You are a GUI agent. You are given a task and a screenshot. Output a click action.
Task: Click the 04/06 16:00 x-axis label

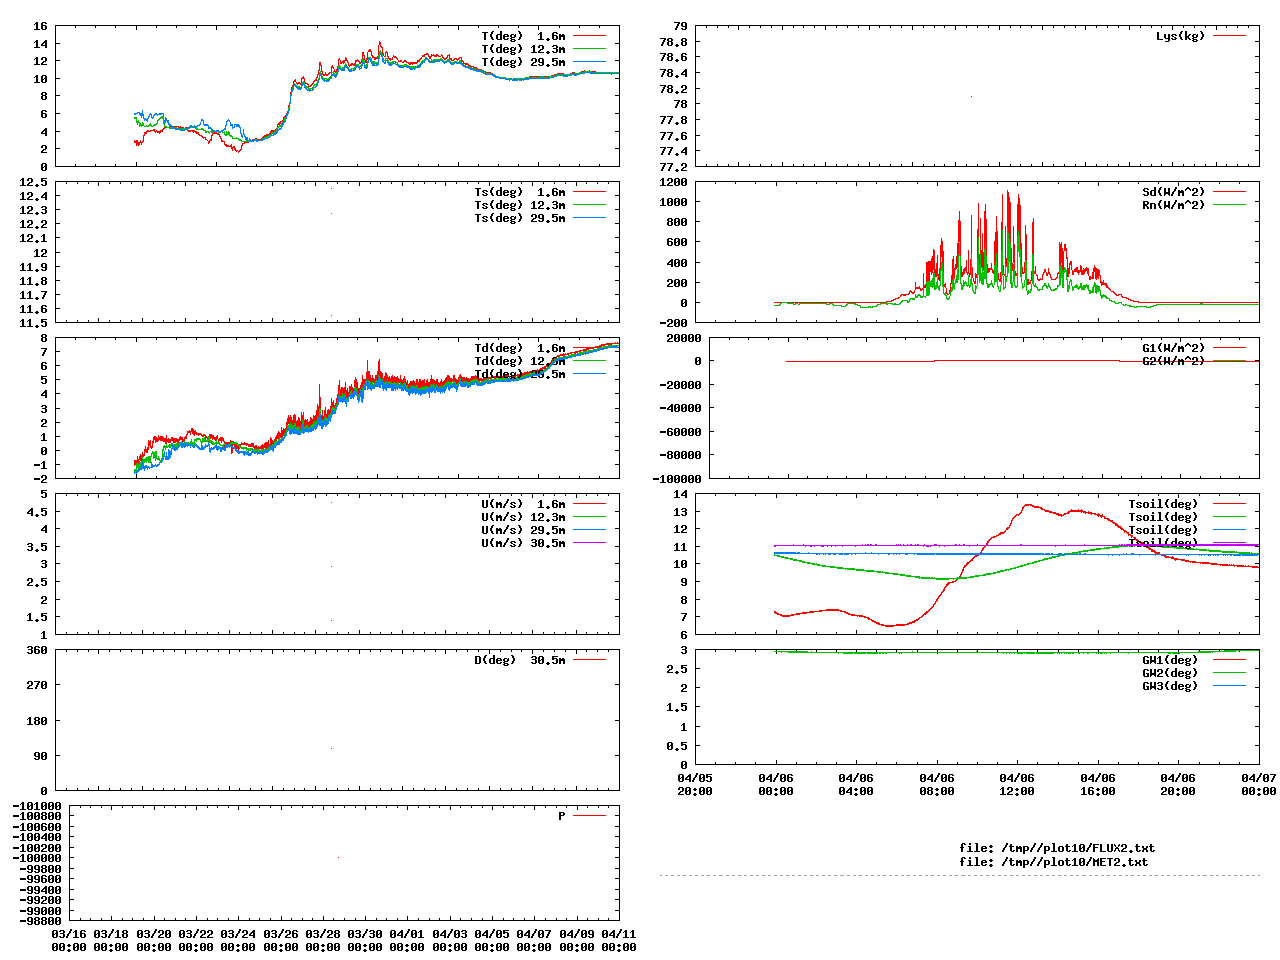tap(1097, 784)
